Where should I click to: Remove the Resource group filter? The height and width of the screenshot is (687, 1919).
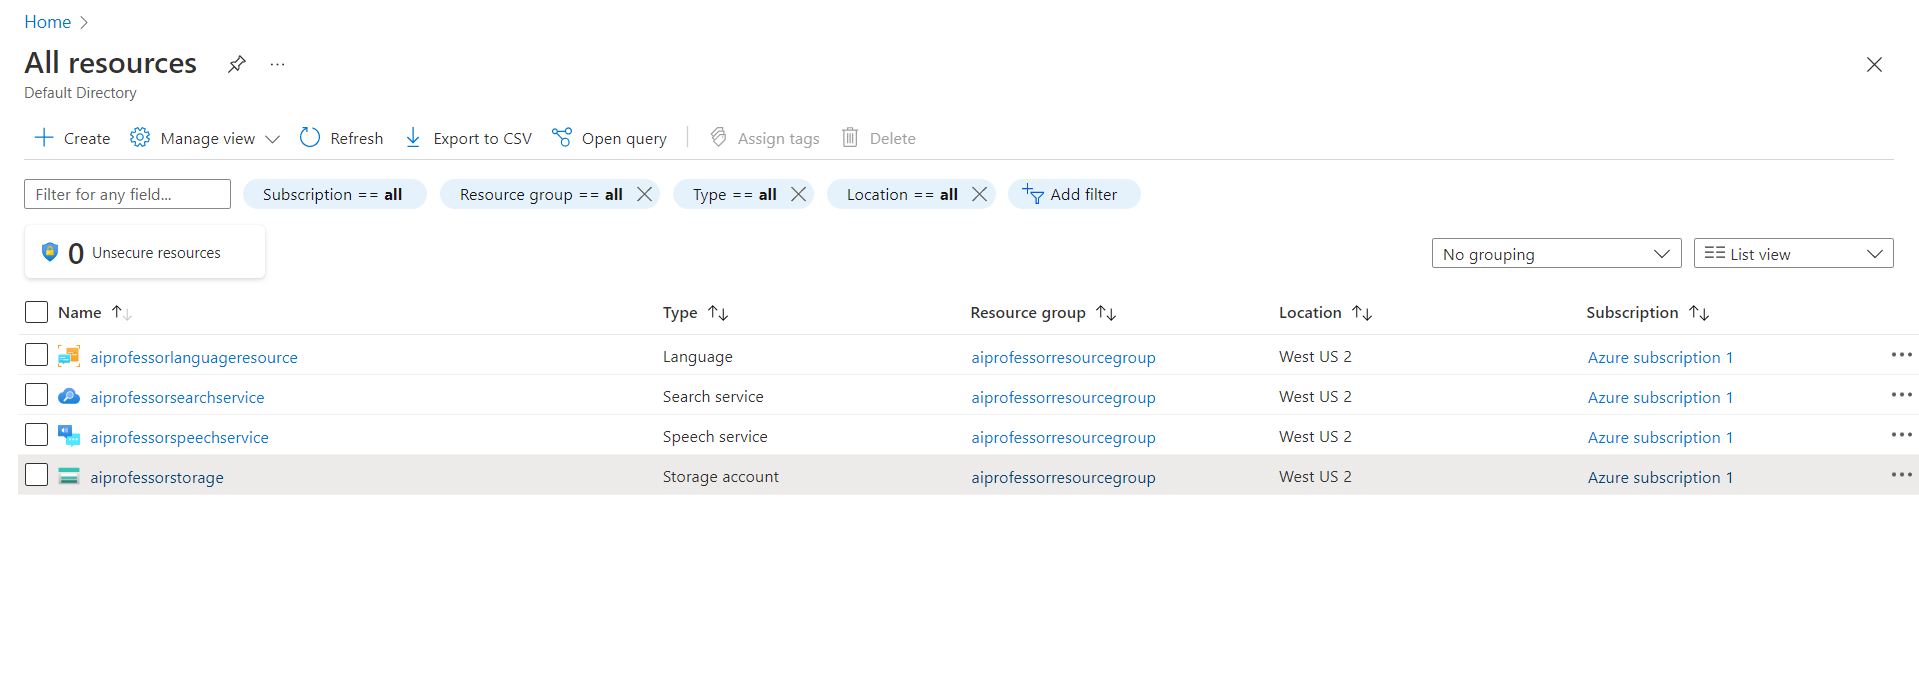pyautogui.click(x=645, y=194)
